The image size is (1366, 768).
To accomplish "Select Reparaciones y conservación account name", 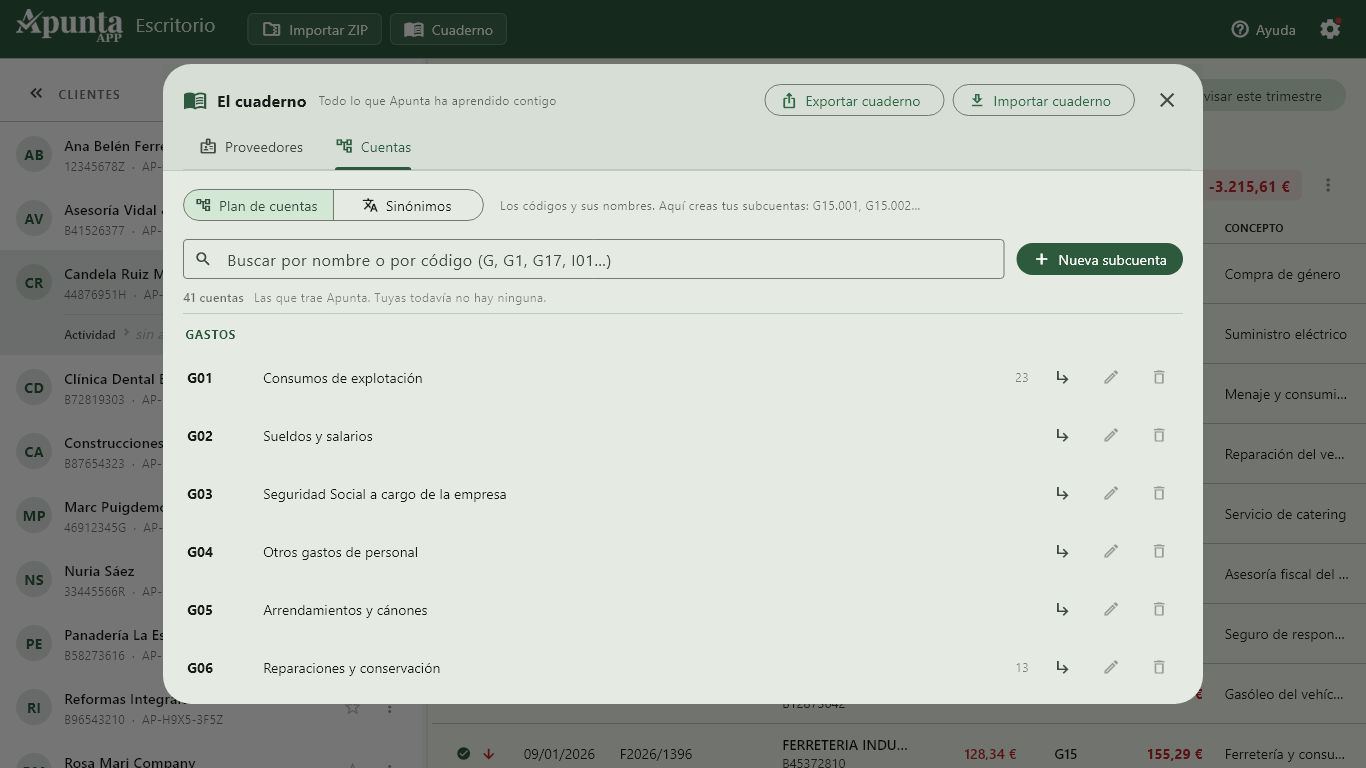I will 352,668.
